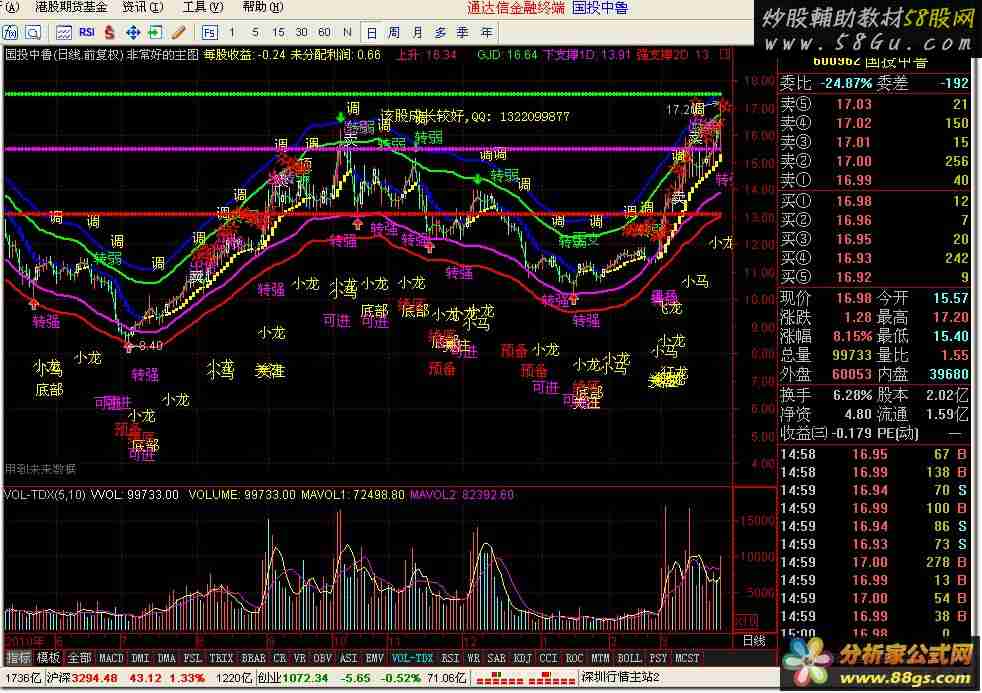Select MCST indicator tab
This screenshot has height=693, width=982.
pyautogui.click(x=687, y=658)
